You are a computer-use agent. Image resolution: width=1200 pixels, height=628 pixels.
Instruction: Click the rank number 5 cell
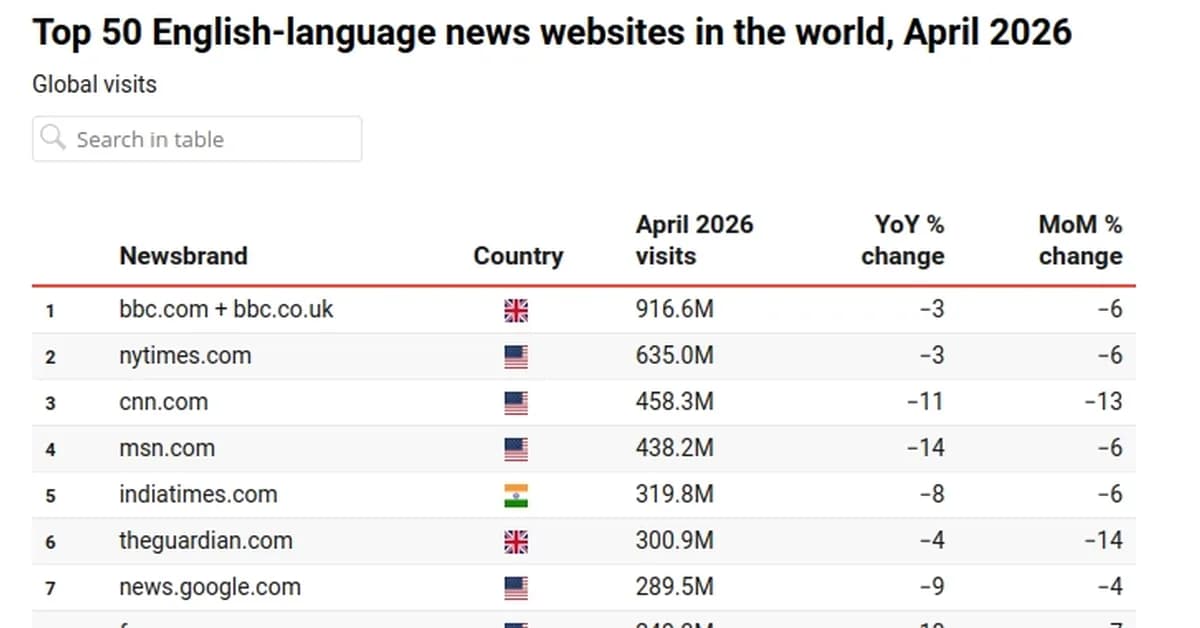click(50, 496)
